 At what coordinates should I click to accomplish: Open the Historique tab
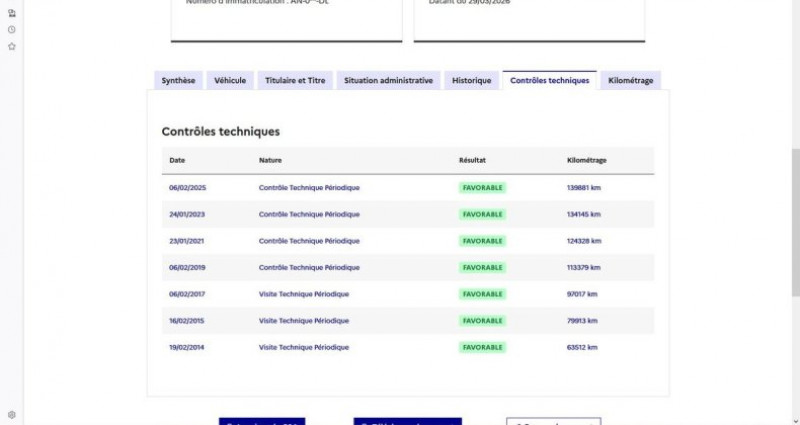point(471,80)
